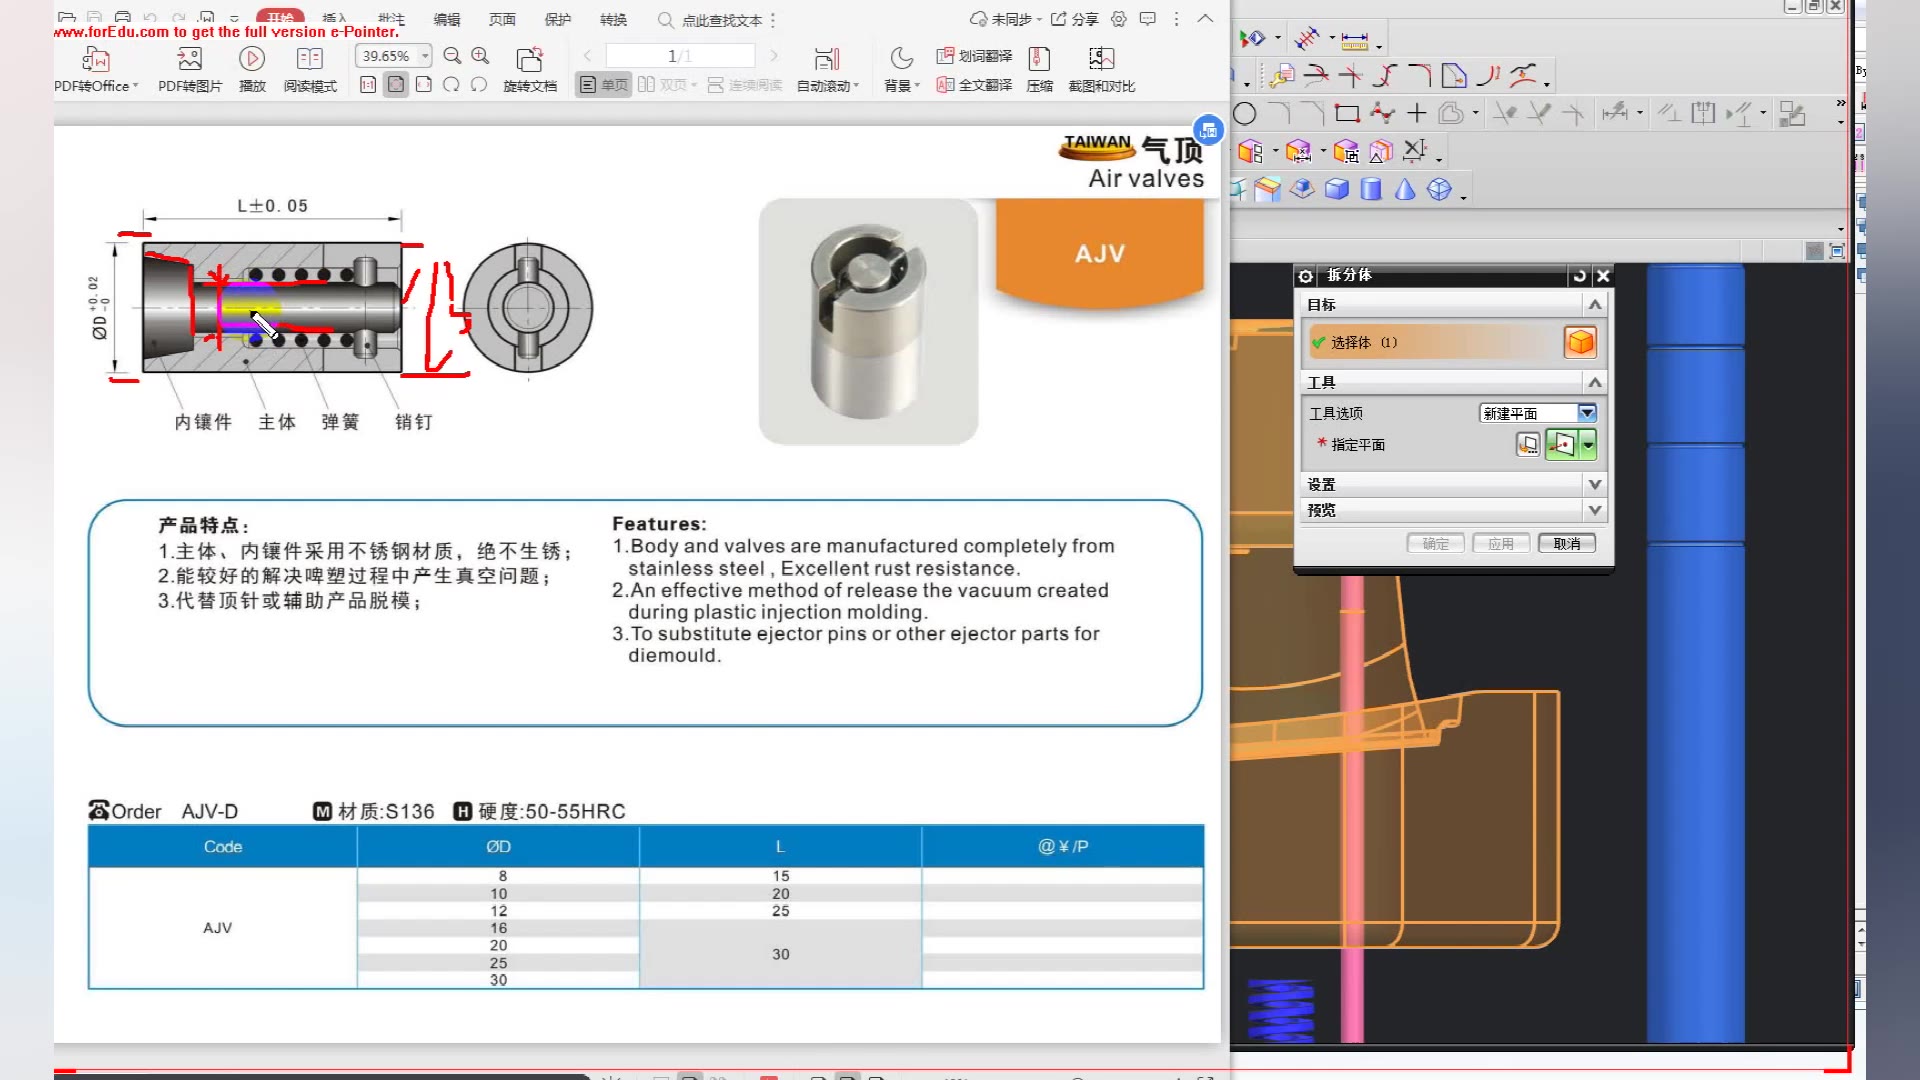1920x1080 pixels.
Task: Switch to the 插入 ribbon tab
Action: click(334, 19)
